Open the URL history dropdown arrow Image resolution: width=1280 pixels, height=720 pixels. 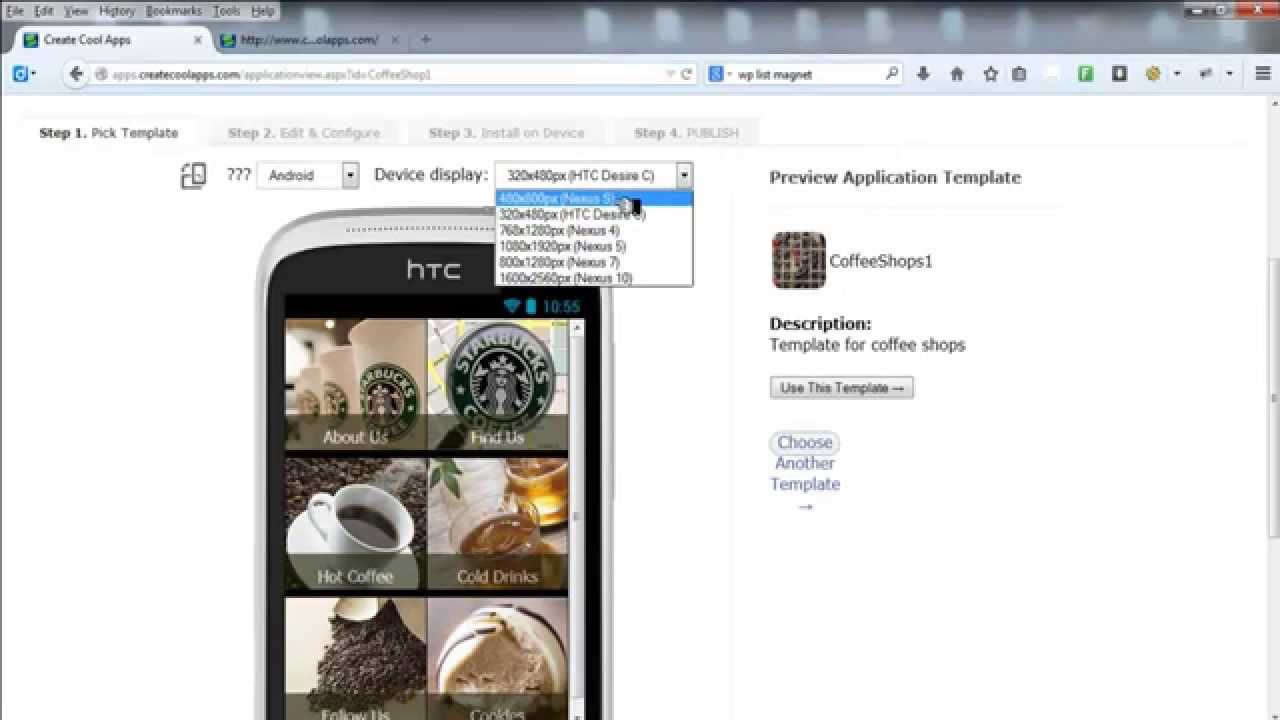[670, 74]
